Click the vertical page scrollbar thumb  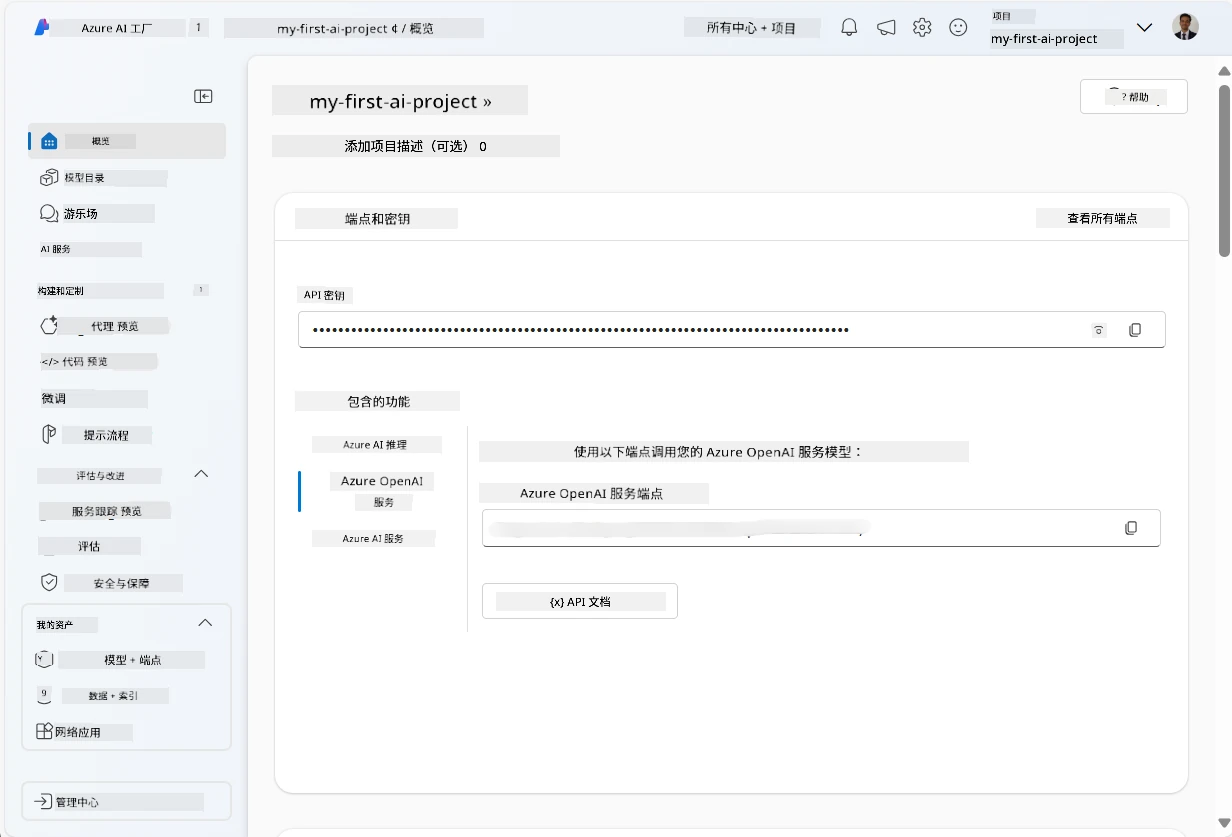[1223, 170]
